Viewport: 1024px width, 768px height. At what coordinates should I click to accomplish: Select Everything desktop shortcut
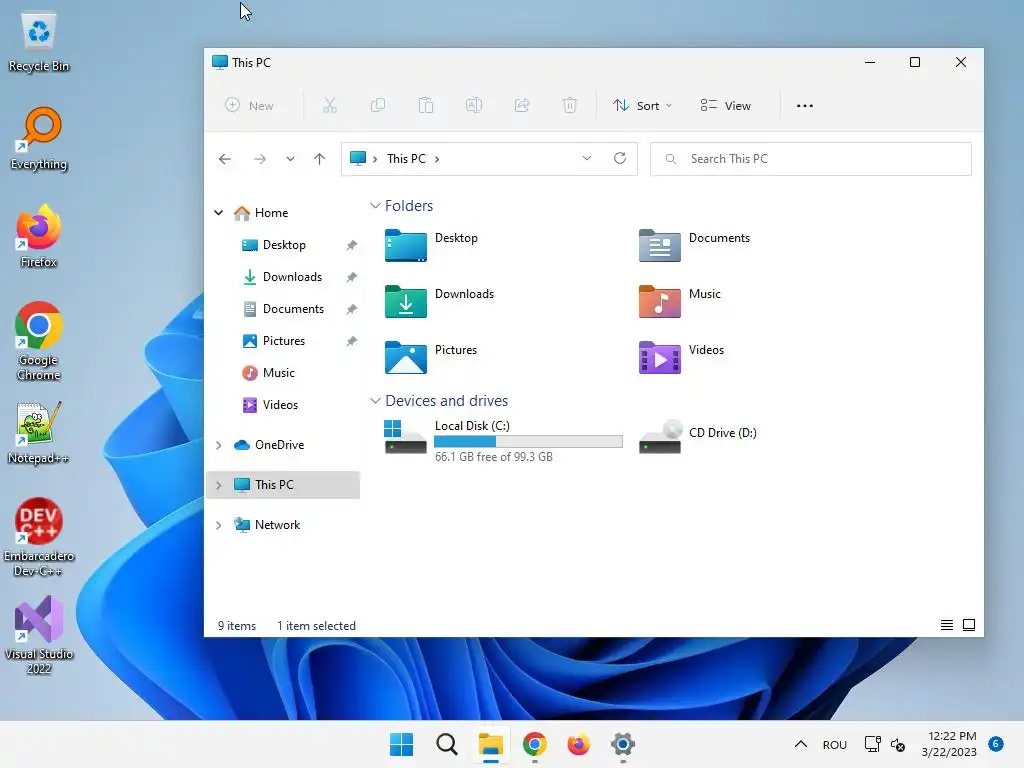[39, 139]
